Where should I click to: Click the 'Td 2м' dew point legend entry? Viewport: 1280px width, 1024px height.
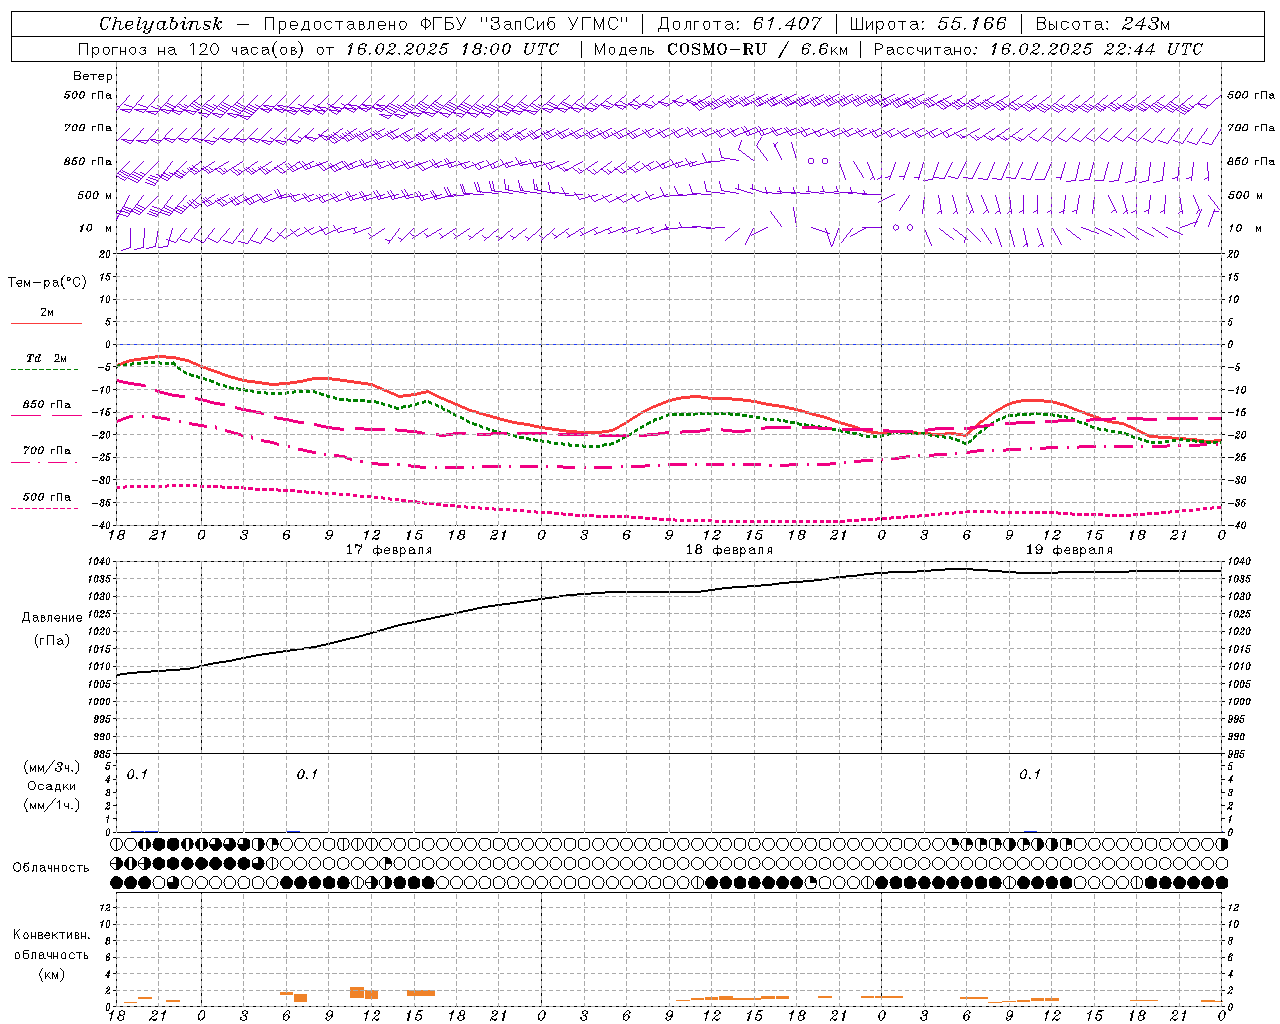pos(46,358)
